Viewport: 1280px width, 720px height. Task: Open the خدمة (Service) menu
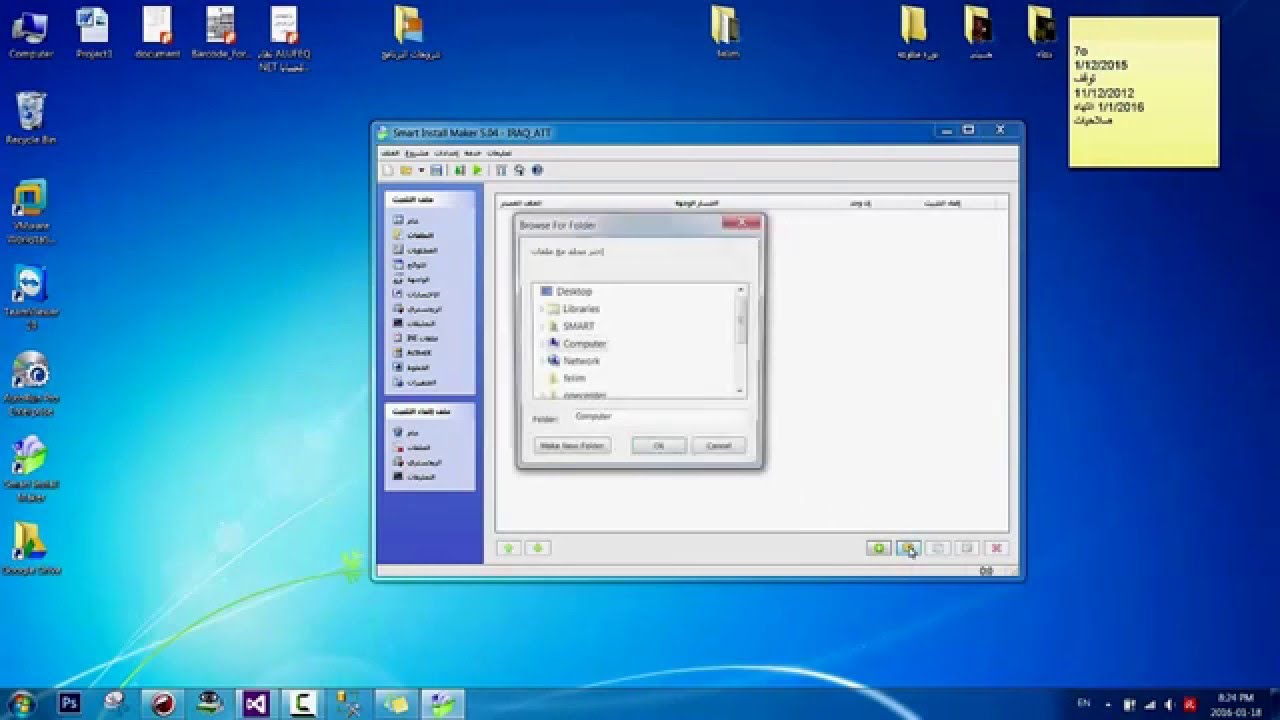473,153
